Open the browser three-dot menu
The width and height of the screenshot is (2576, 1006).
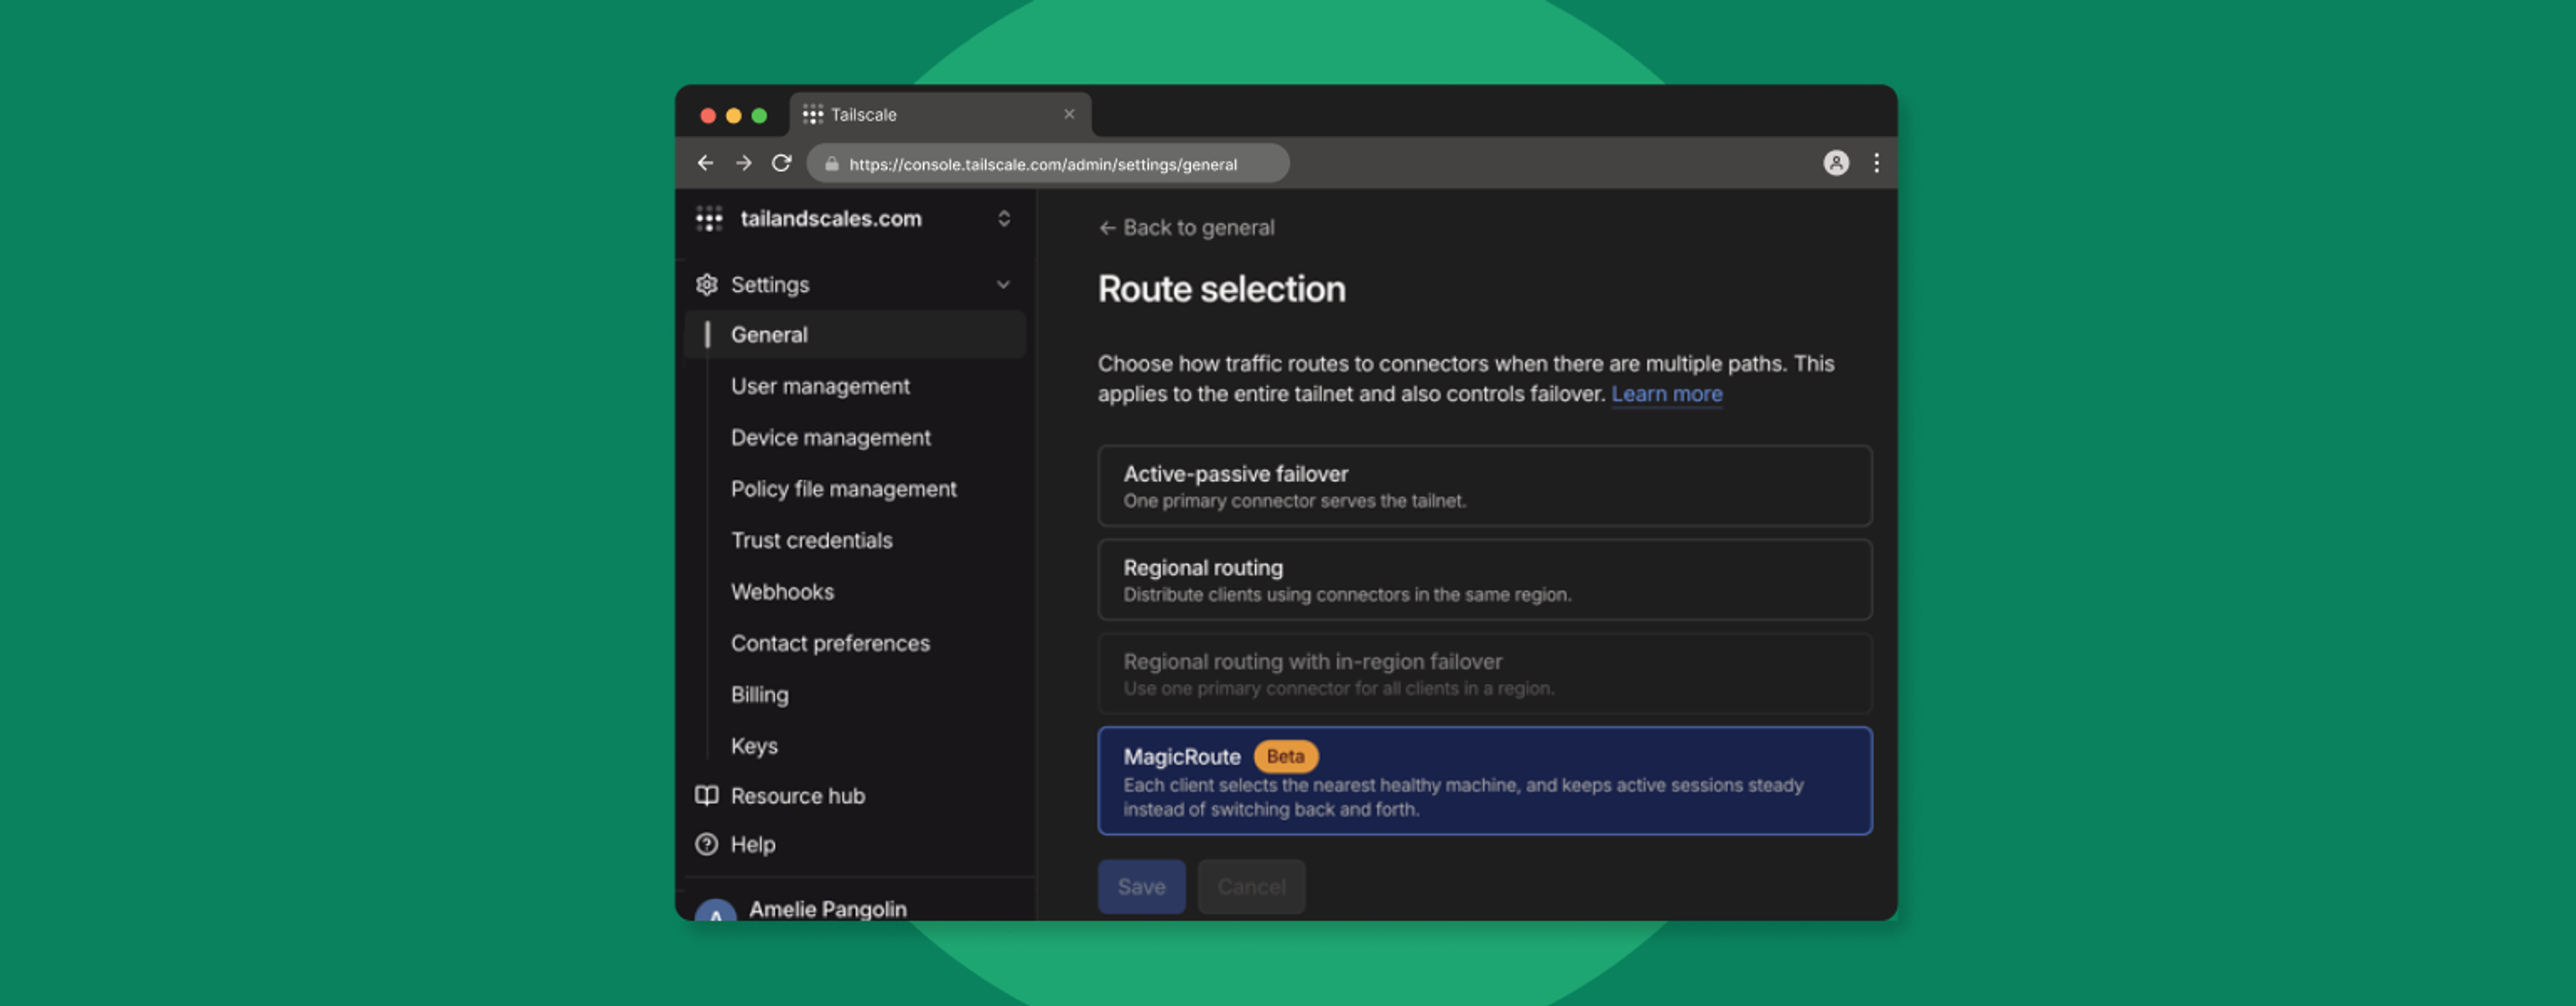pos(1876,163)
